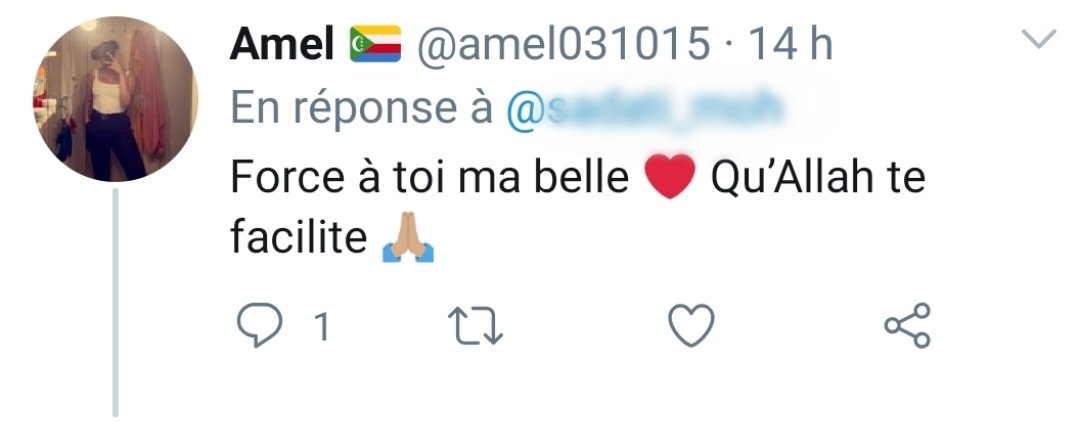Click the reply count number 1
The height and width of the screenshot is (422, 1080).
pyautogui.click(x=322, y=327)
